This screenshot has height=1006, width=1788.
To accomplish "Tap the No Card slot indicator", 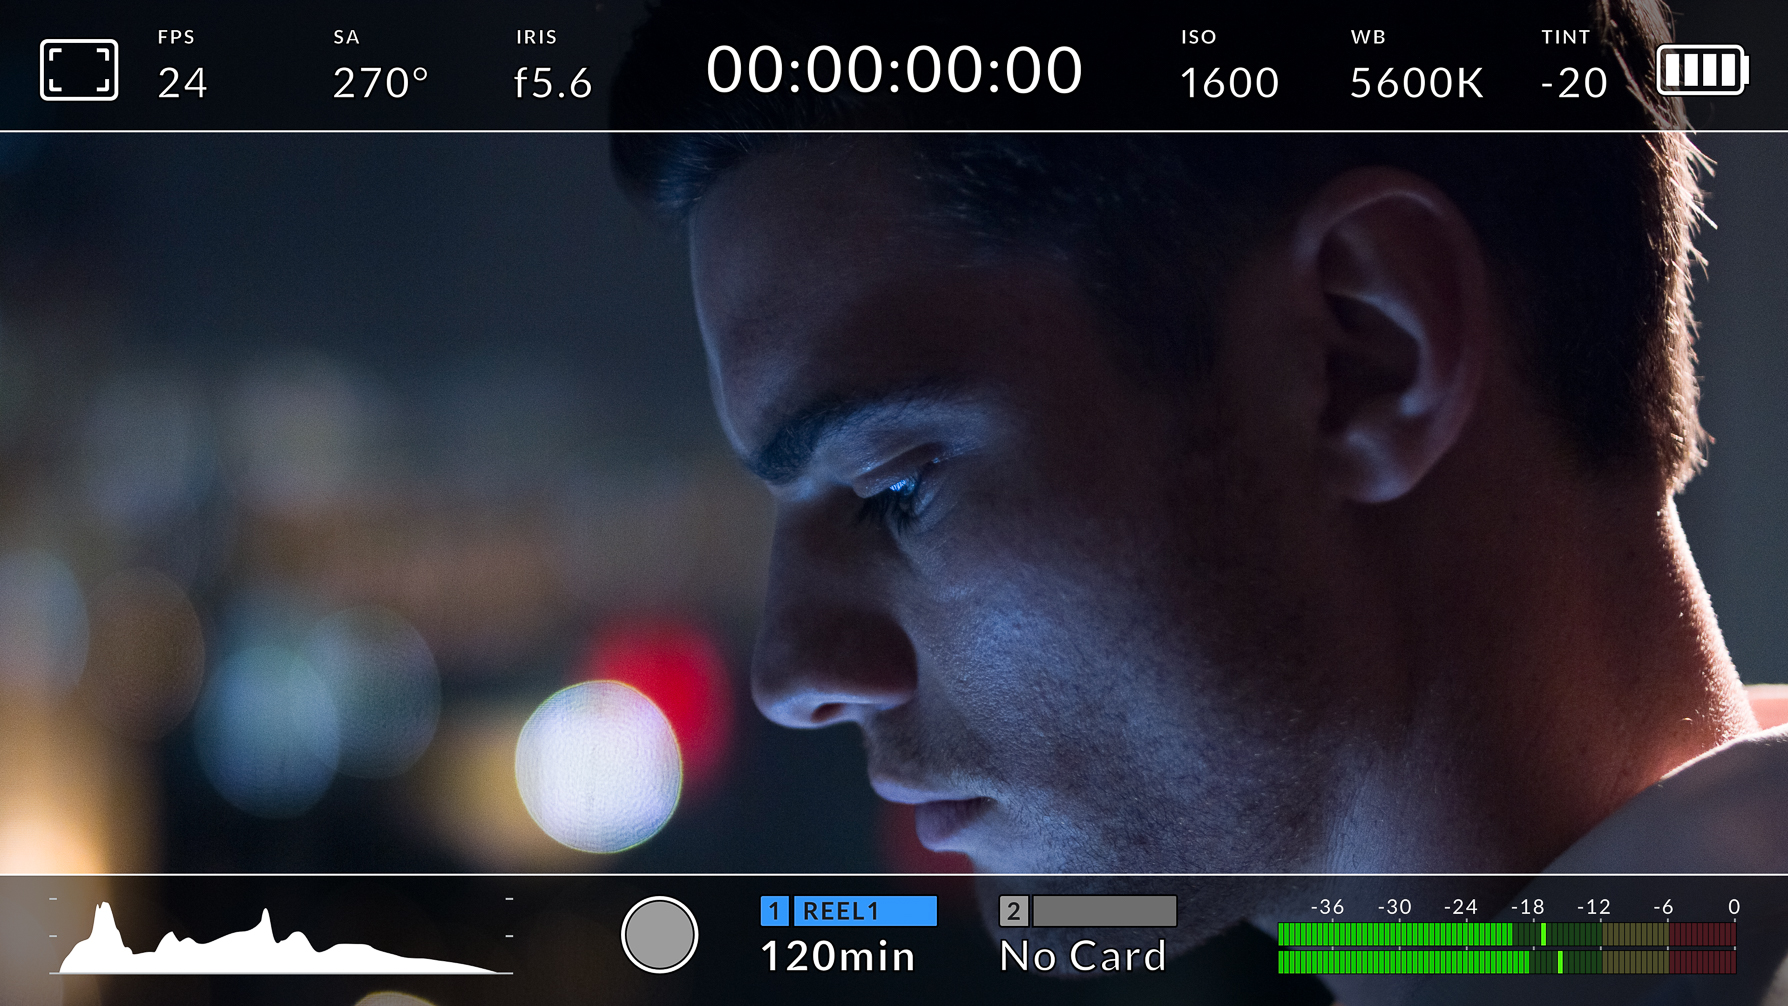I will coord(1083,957).
